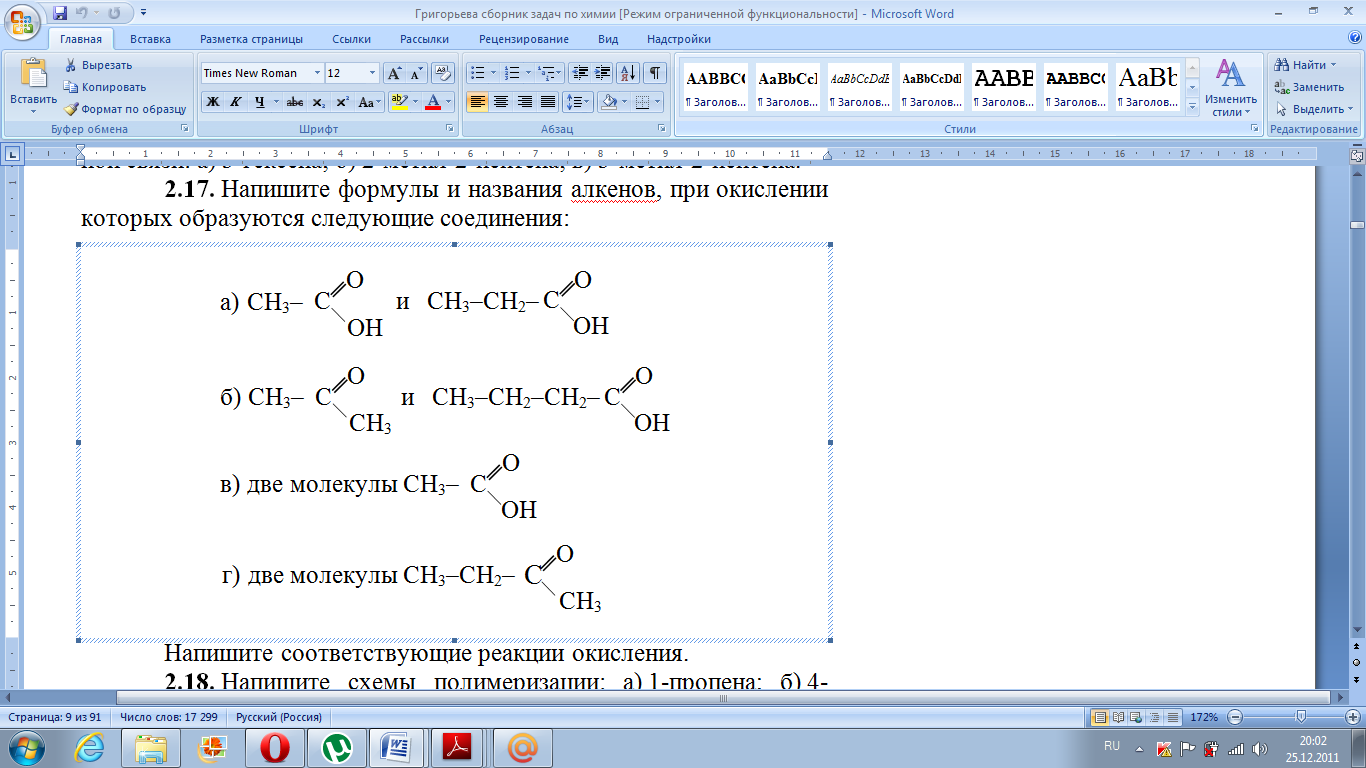Click the zoom slider handle
Viewport: 1366px width, 768px height.
pos(1300,717)
